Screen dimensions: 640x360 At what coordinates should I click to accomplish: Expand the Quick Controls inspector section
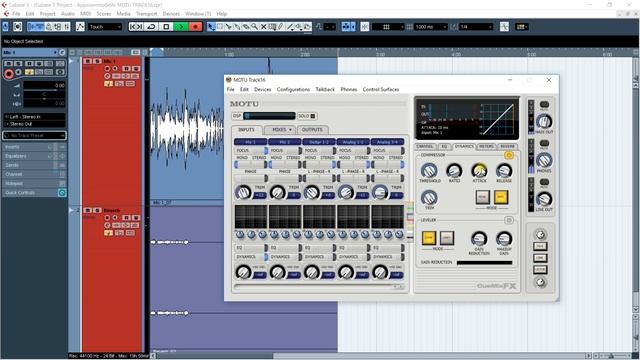coord(34,193)
